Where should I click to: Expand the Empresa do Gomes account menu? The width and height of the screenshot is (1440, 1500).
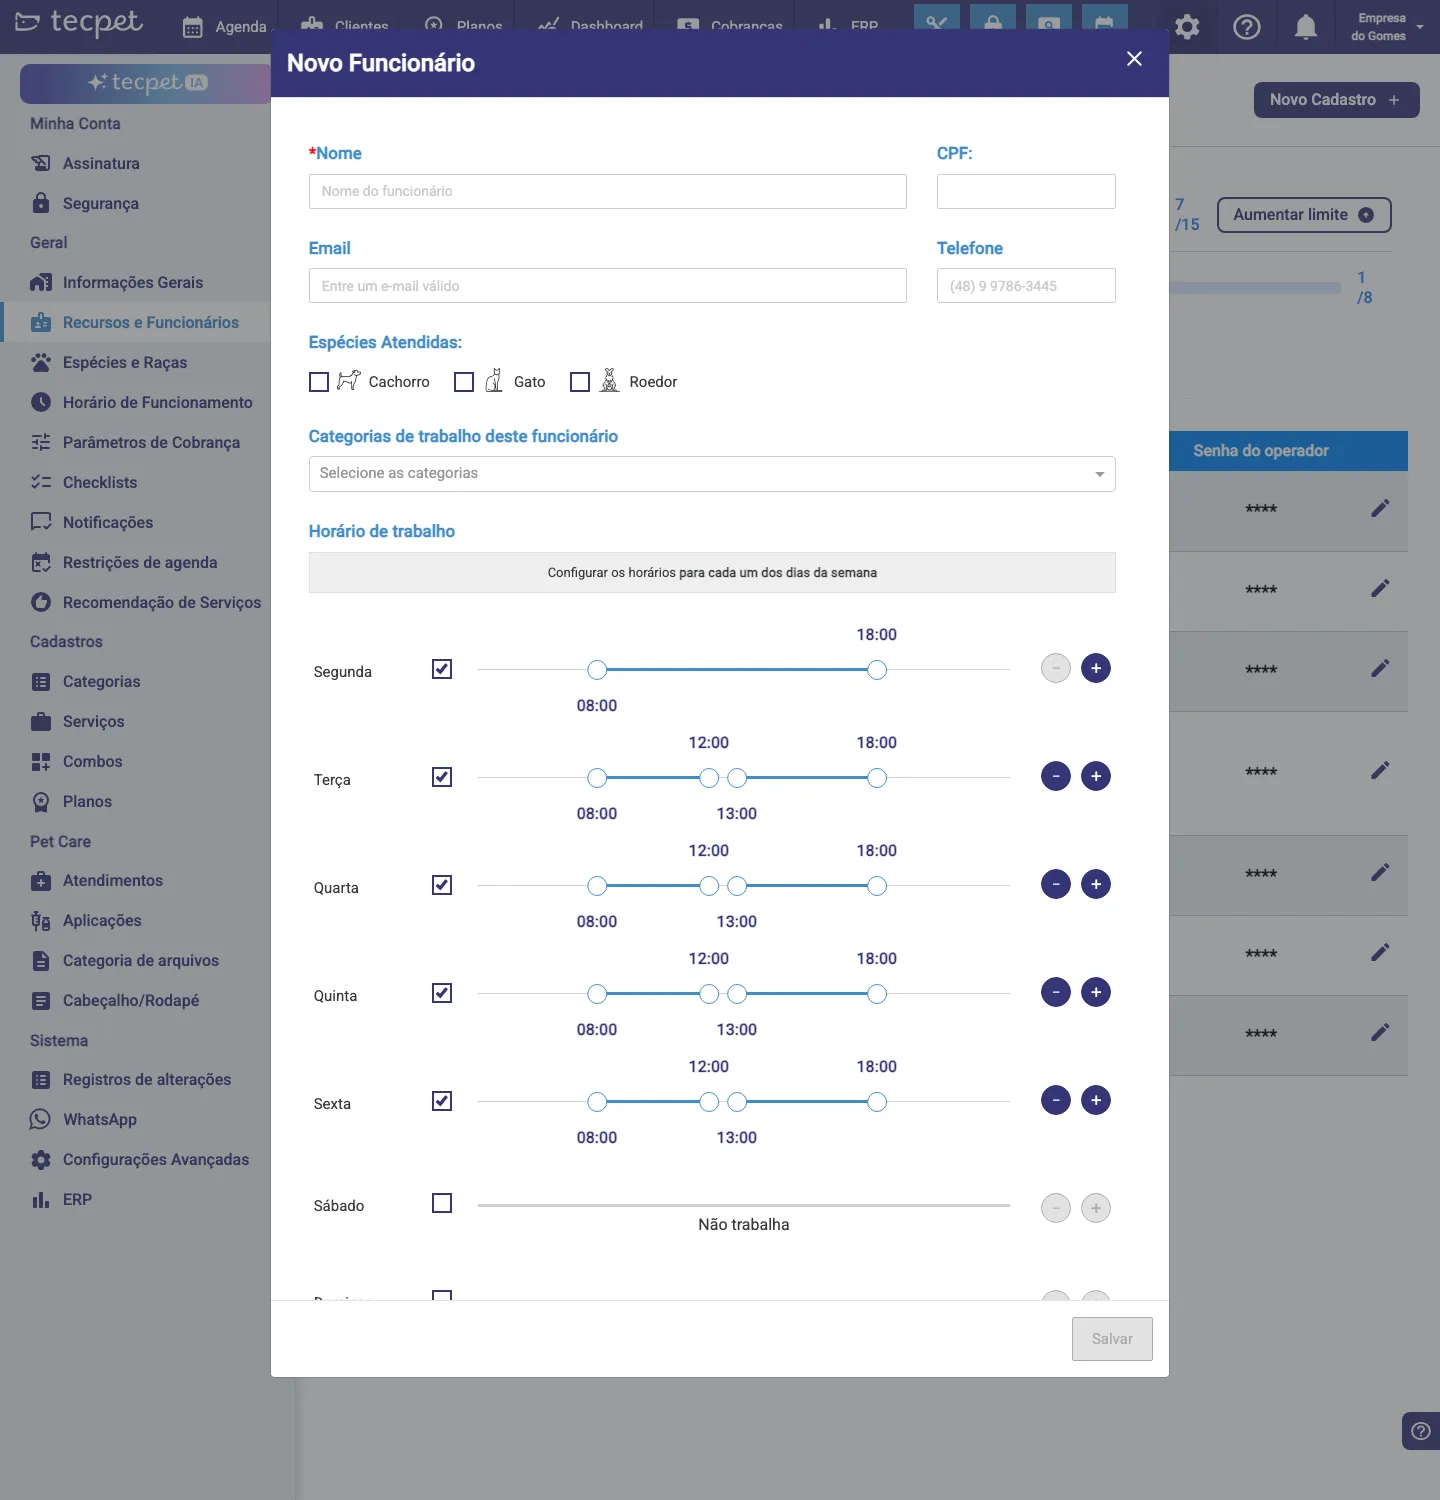(1388, 27)
